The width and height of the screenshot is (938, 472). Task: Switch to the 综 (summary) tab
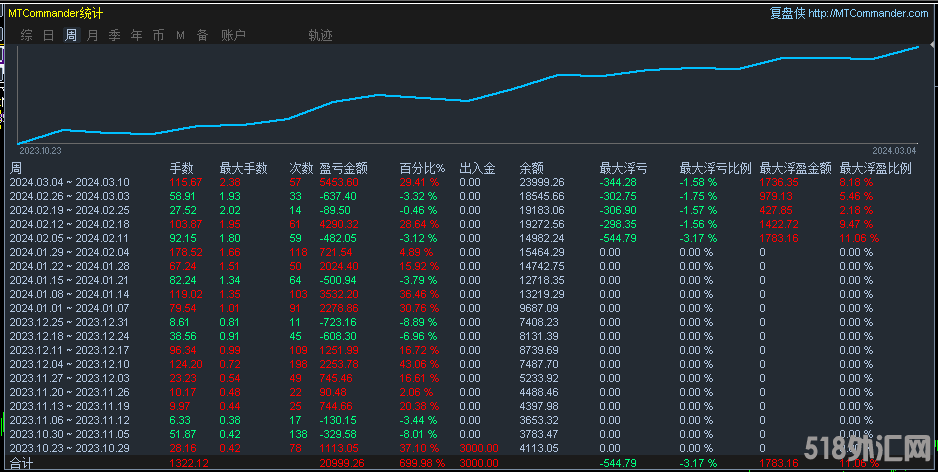(x=27, y=35)
